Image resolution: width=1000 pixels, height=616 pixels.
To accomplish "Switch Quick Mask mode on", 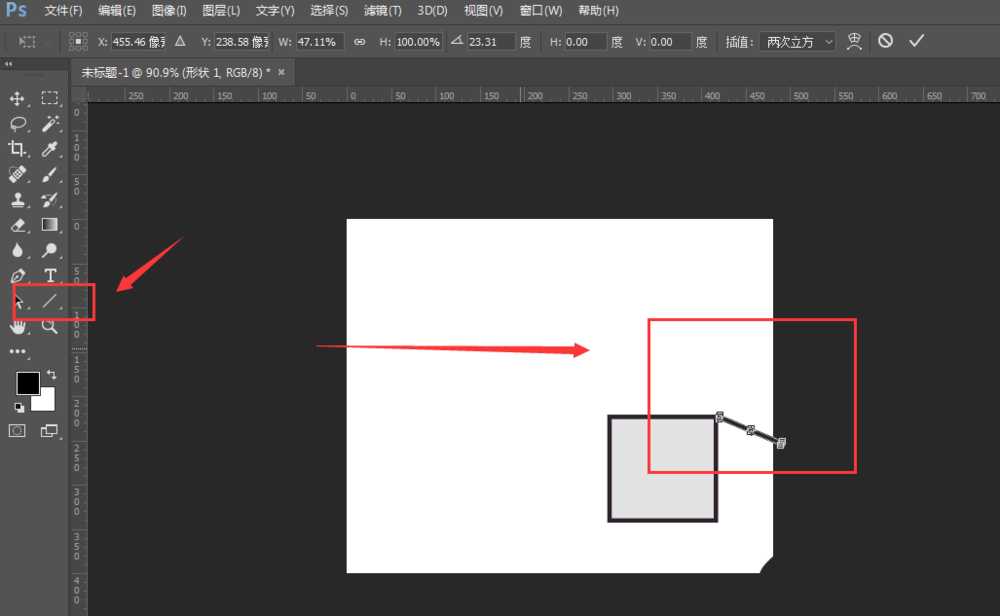I will [x=16, y=430].
